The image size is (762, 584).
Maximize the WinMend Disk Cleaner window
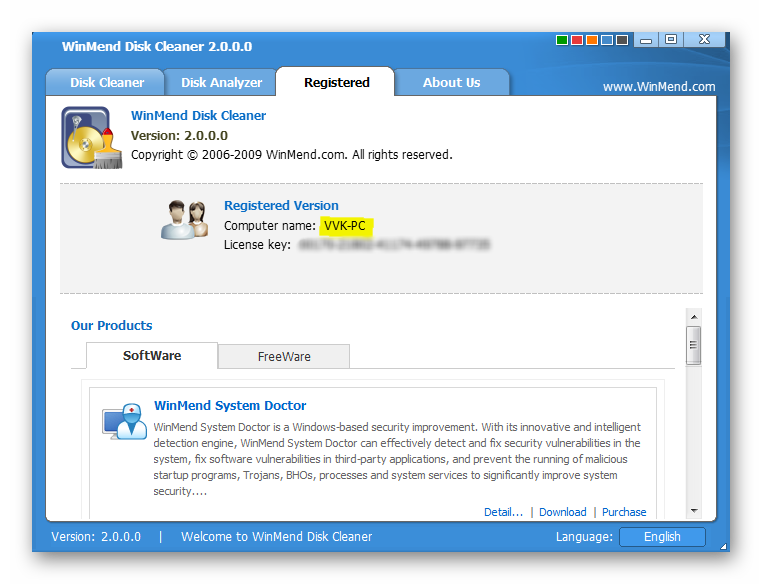tap(671, 39)
